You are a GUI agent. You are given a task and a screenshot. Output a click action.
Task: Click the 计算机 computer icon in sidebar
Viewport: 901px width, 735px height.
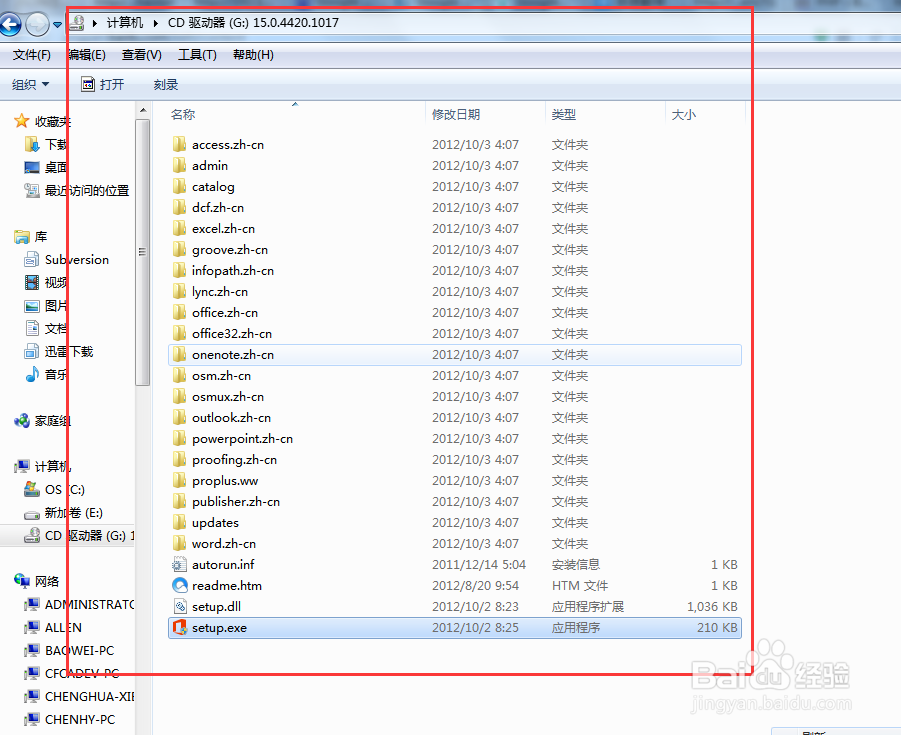[22, 466]
